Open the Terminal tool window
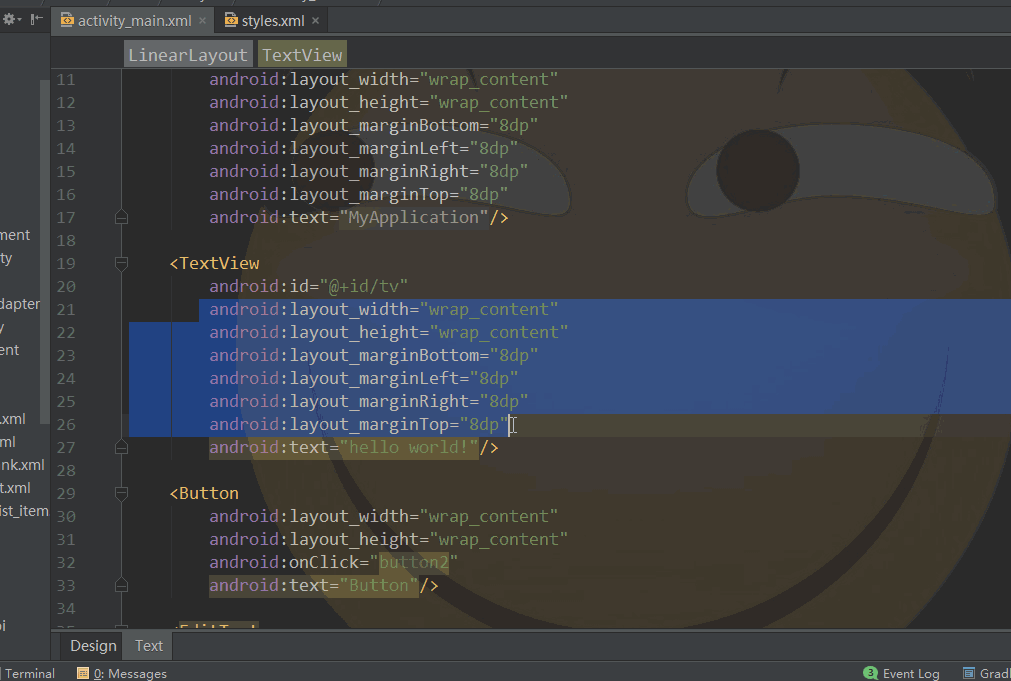The image size is (1011, 681). [x=29, y=673]
